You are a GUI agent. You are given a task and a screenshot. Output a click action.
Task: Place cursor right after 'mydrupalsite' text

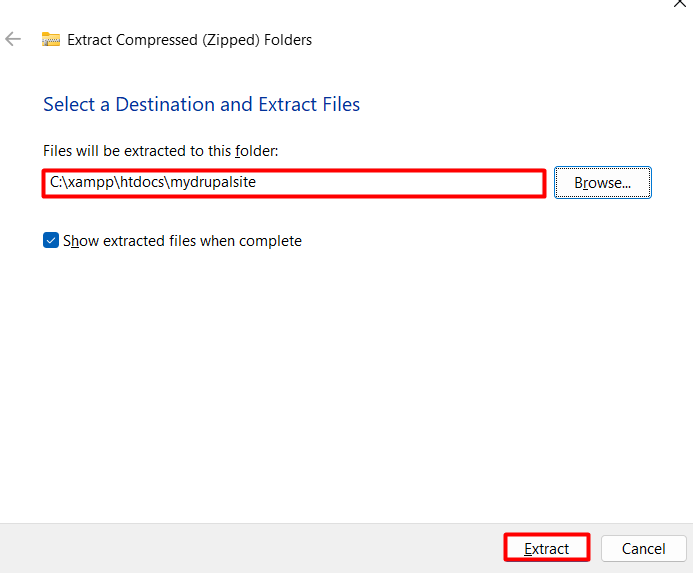pos(258,183)
